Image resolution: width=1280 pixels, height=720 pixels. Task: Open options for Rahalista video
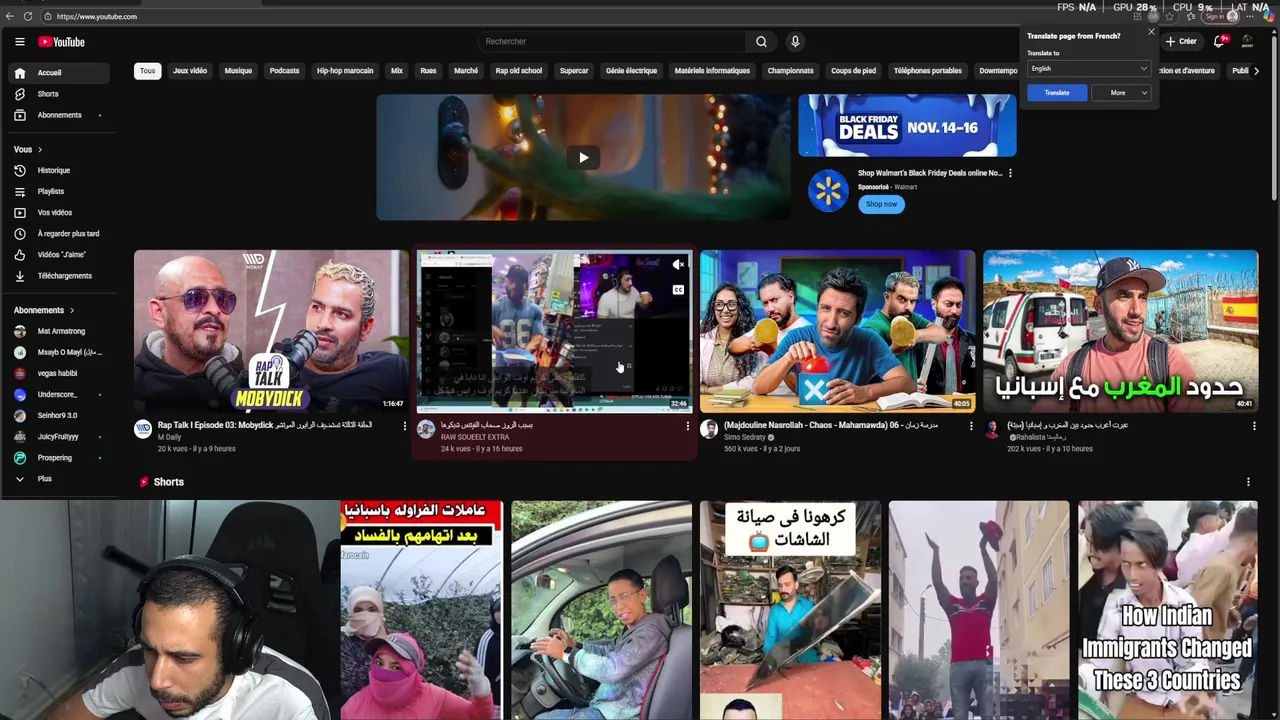pyautogui.click(x=1253, y=426)
